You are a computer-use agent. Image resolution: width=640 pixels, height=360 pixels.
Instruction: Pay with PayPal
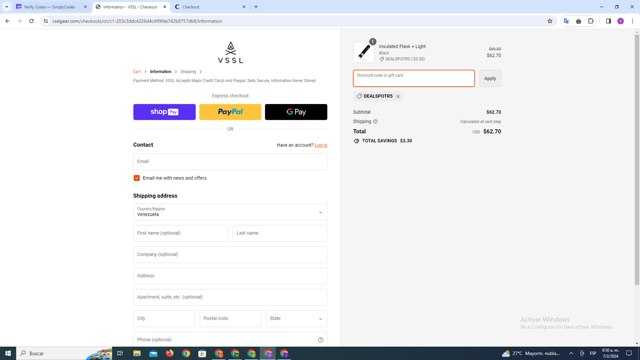(x=230, y=112)
